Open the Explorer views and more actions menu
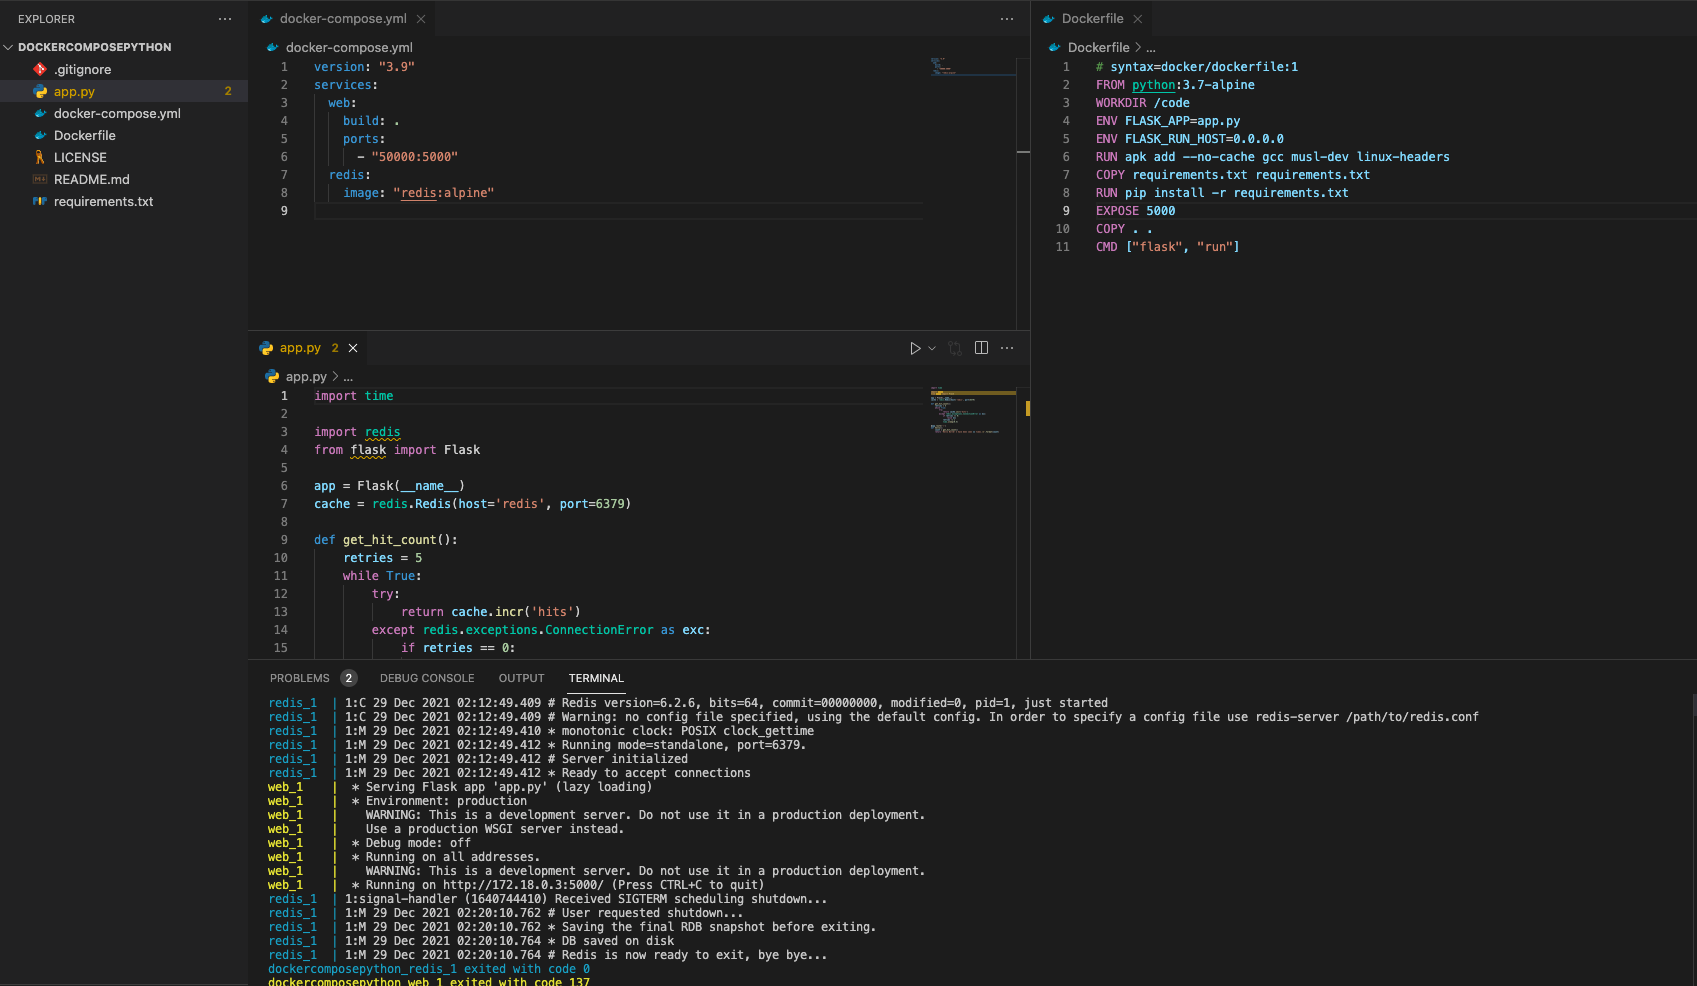The width and height of the screenshot is (1697, 986). [224, 19]
